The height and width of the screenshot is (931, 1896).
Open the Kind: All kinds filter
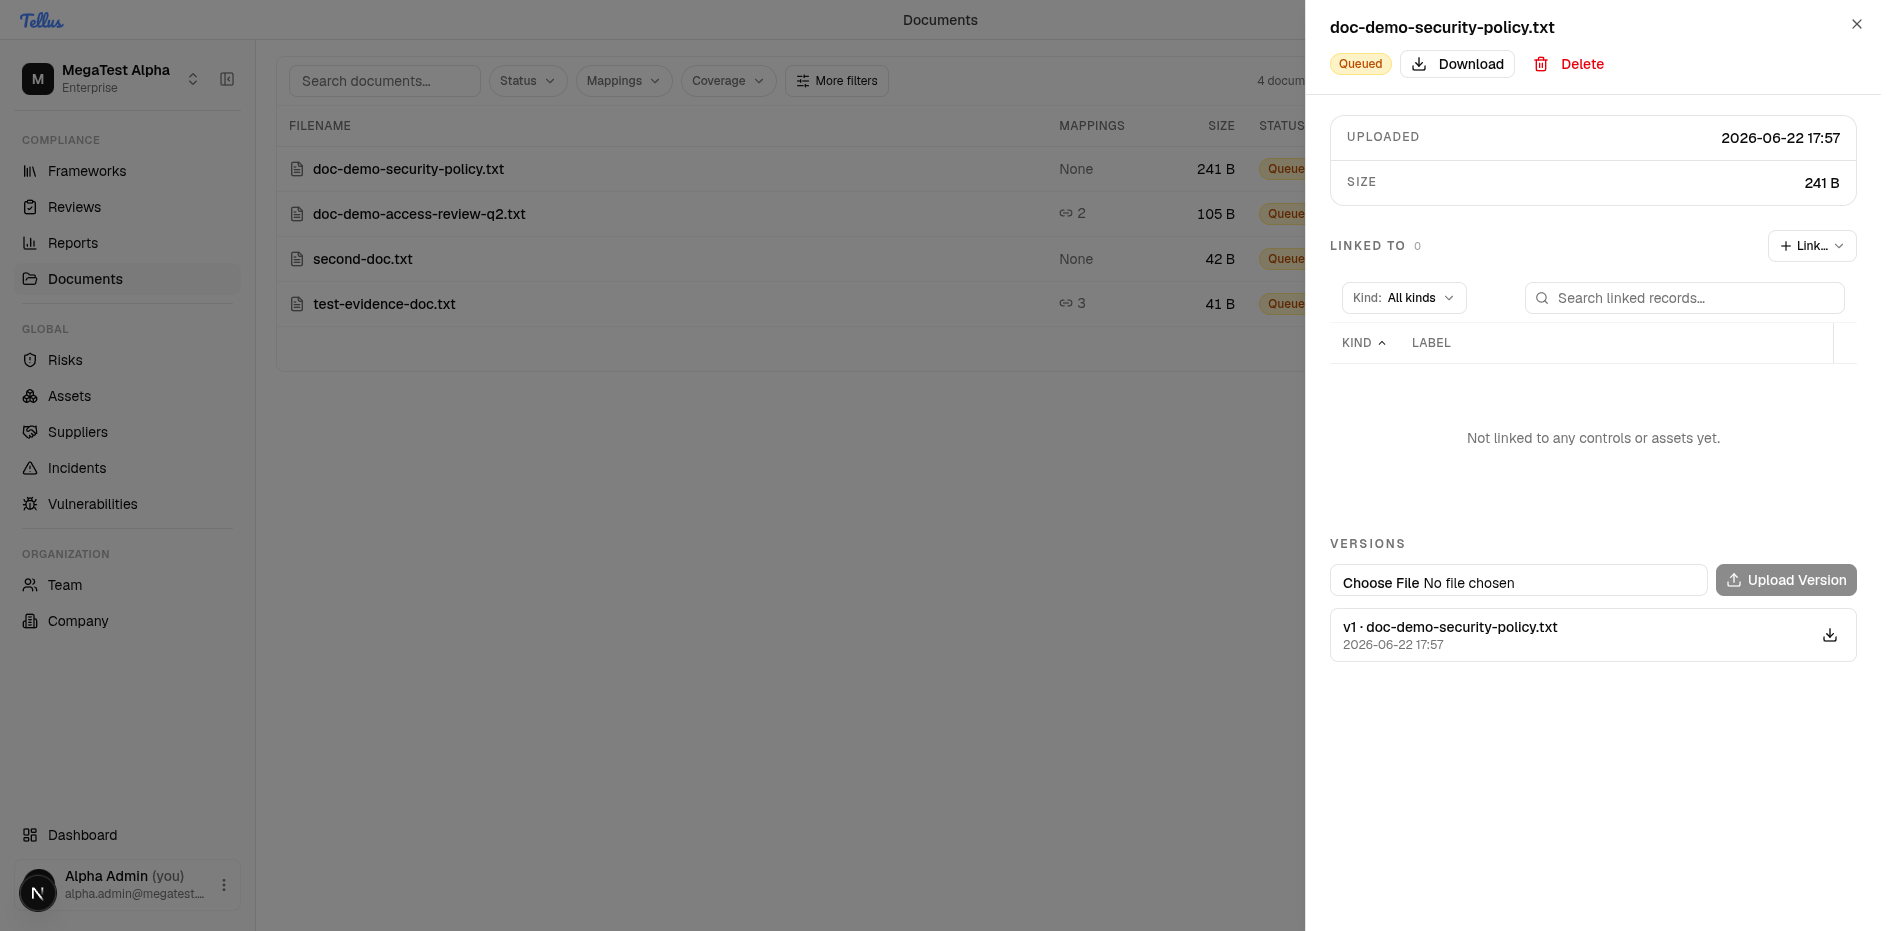coord(1404,298)
